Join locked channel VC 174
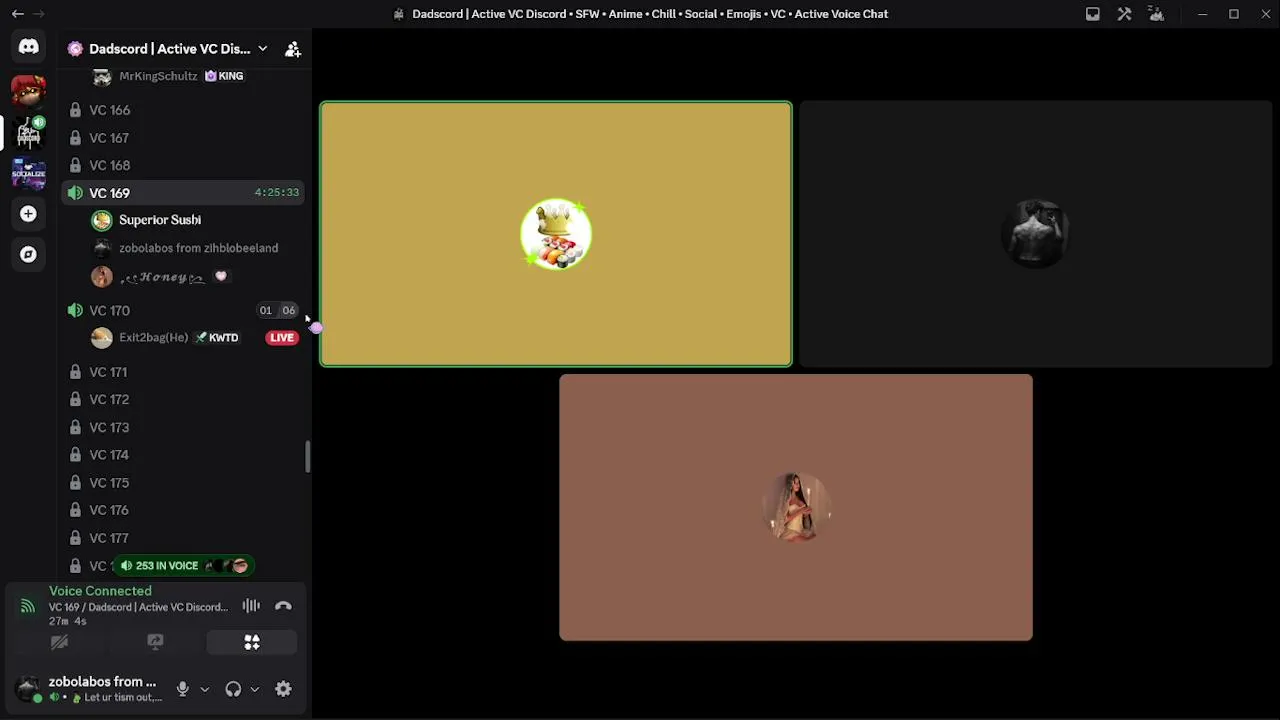 click(184, 455)
